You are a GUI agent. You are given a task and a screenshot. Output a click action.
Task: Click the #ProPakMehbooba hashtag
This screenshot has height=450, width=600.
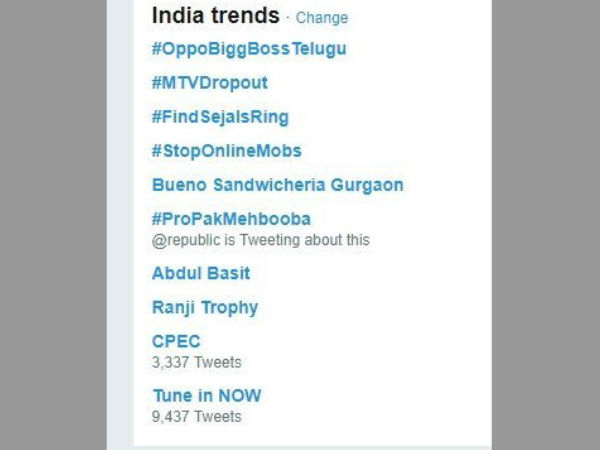pos(231,219)
